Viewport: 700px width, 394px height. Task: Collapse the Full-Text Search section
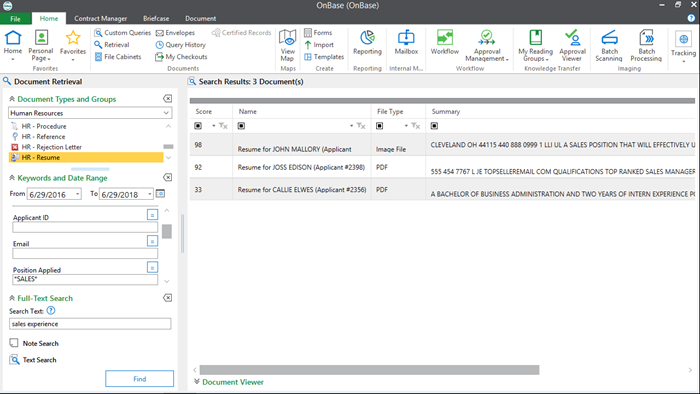pyautogui.click(x=12, y=298)
